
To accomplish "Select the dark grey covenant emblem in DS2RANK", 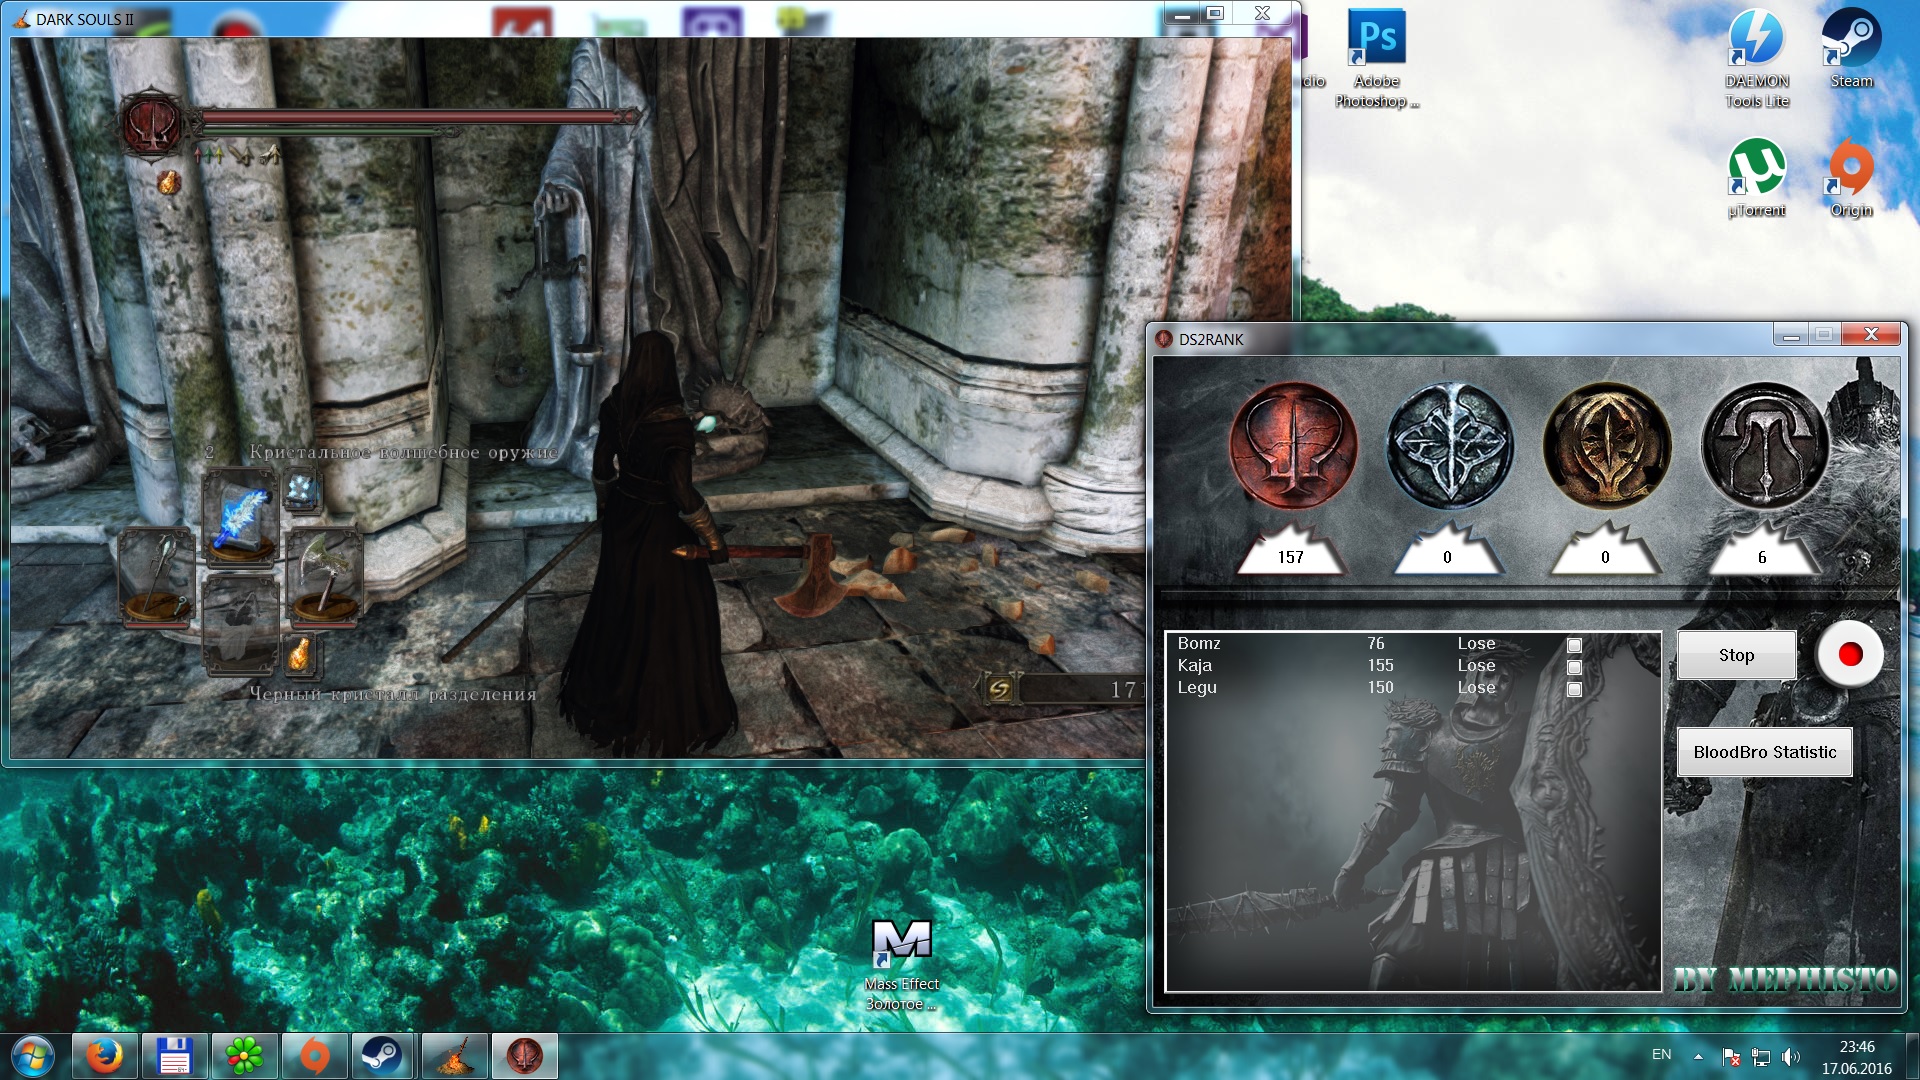I will (x=1764, y=446).
